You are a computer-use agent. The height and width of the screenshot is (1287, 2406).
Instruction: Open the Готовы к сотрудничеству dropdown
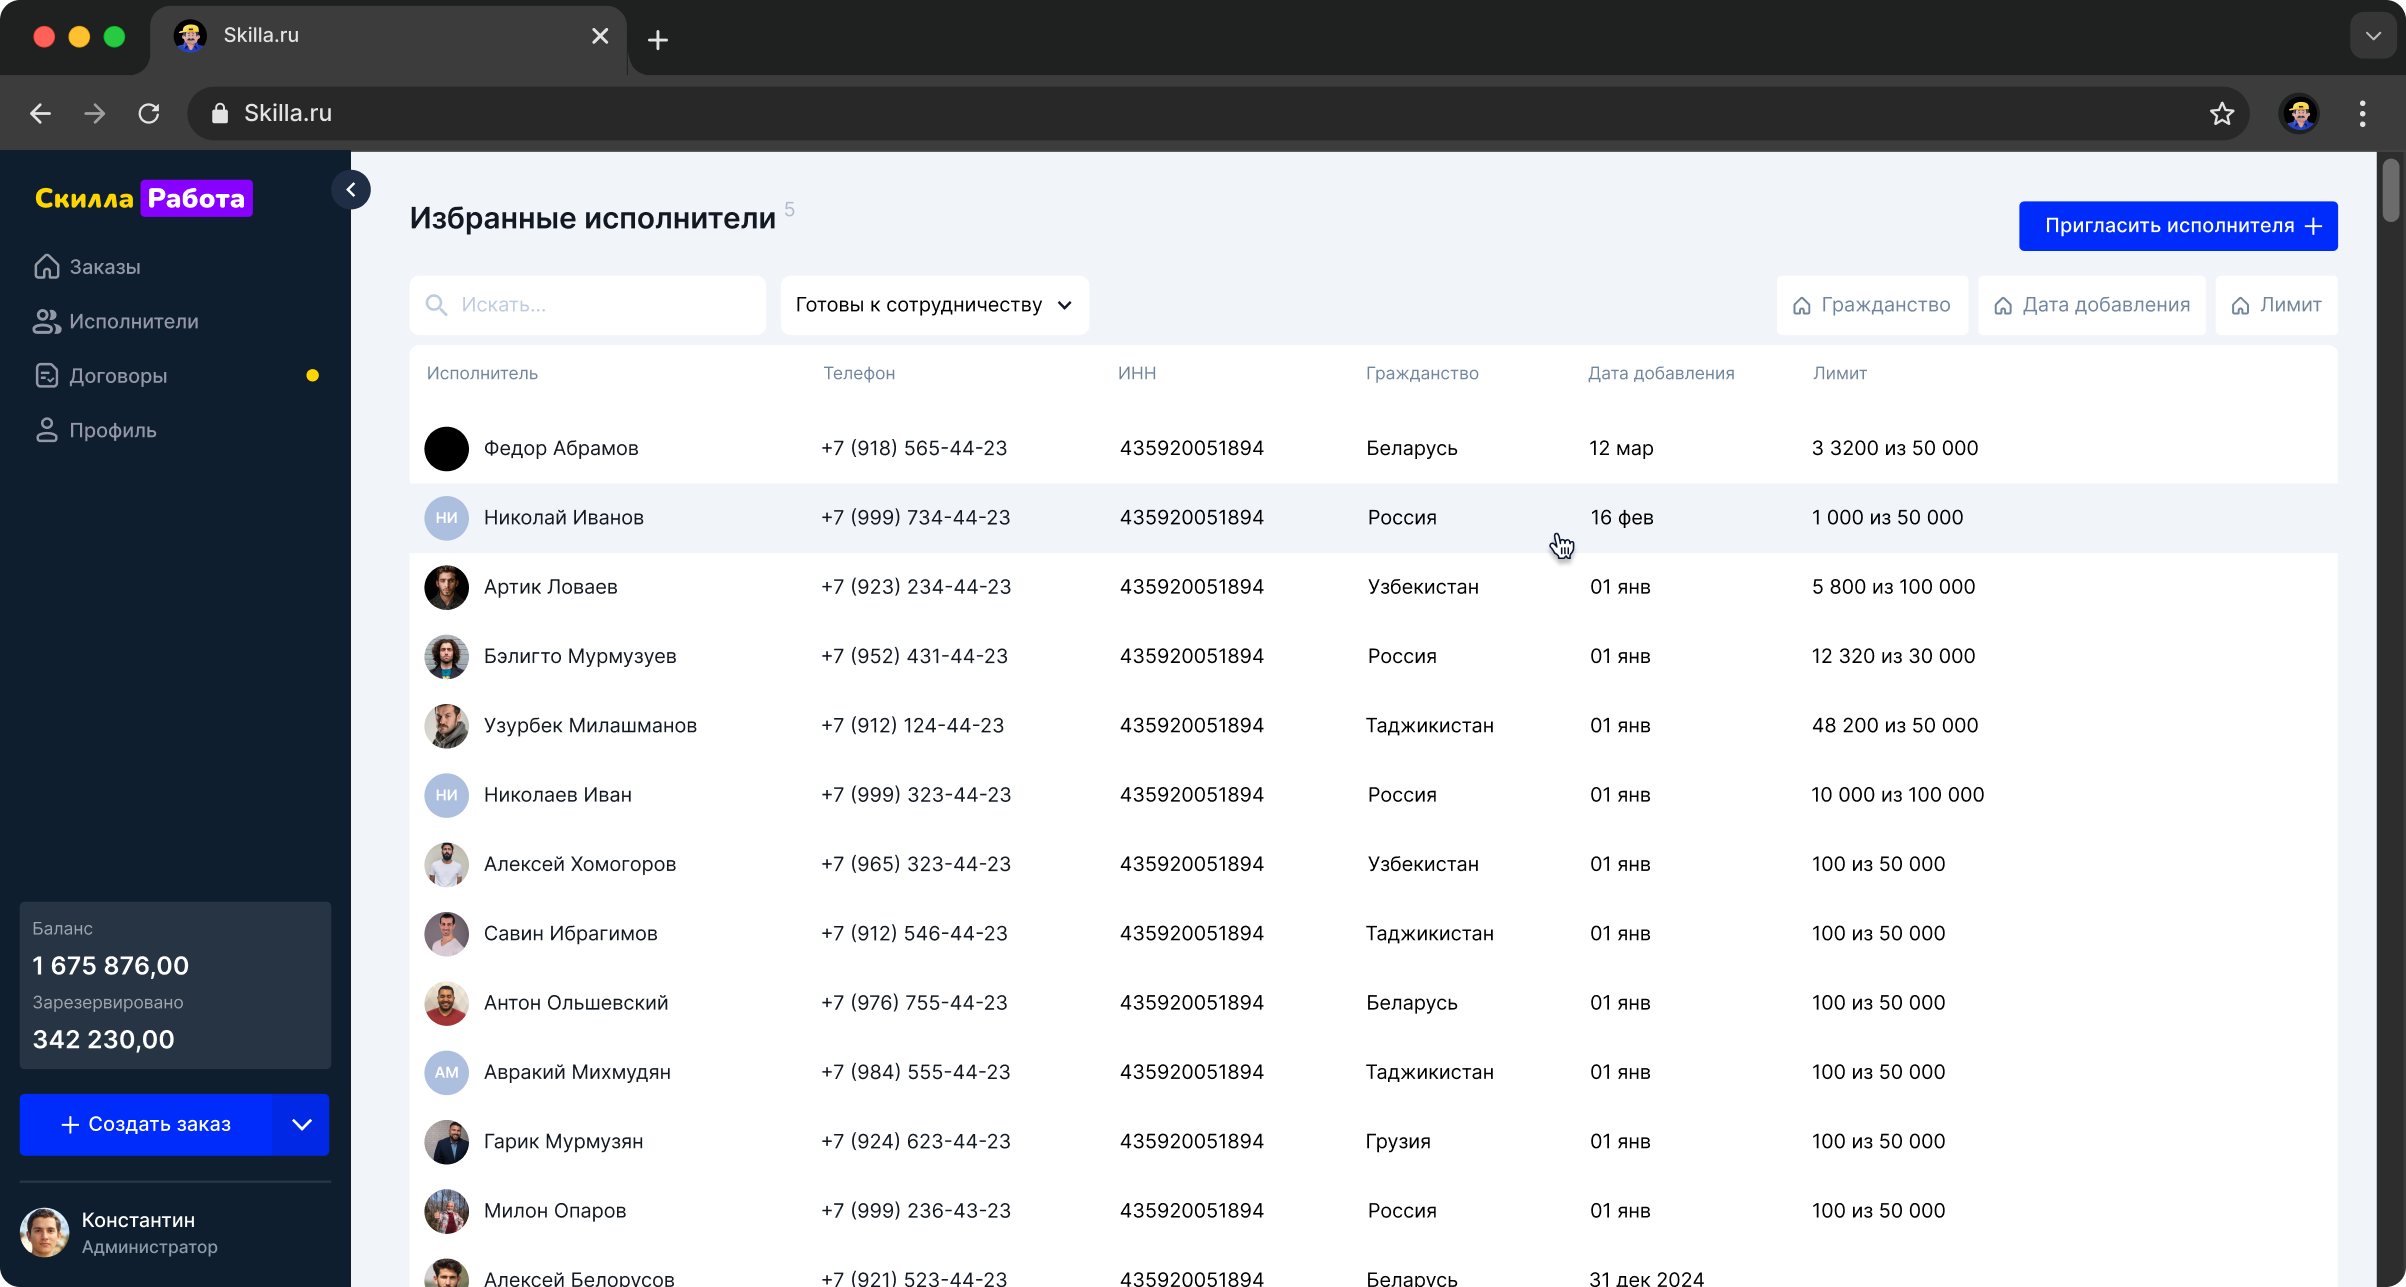933,305
